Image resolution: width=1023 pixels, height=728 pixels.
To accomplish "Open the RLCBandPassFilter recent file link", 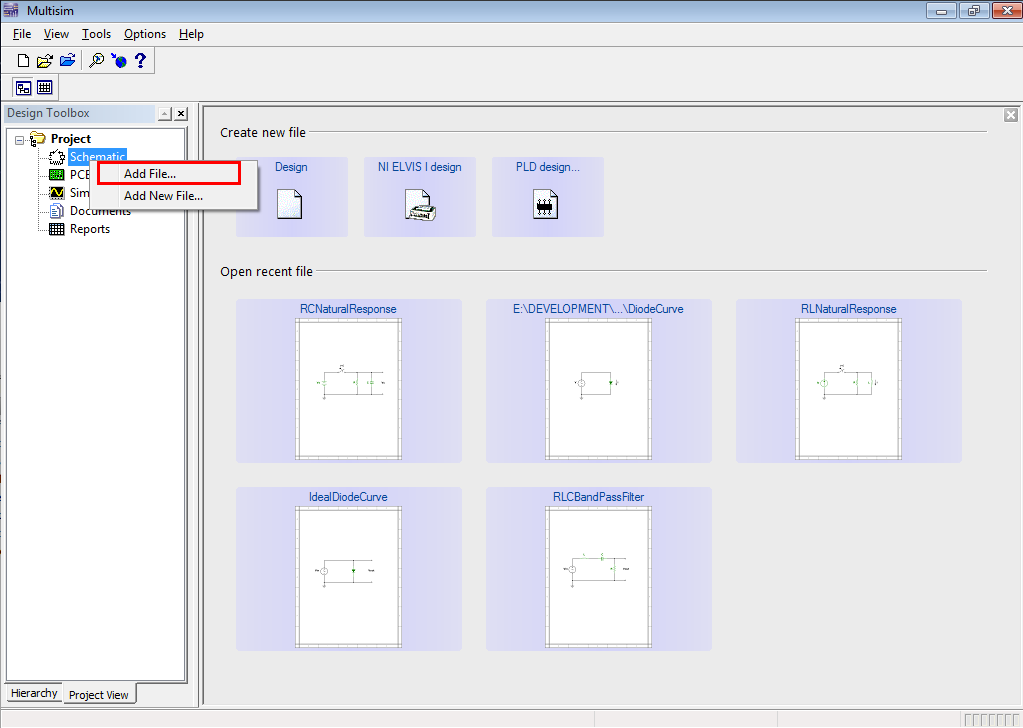I will point(598,497).
